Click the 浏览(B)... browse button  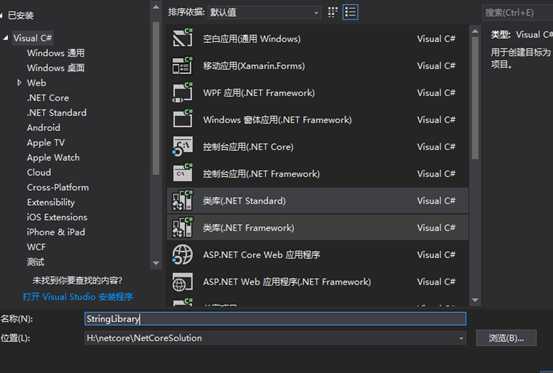tap(506, 338)
